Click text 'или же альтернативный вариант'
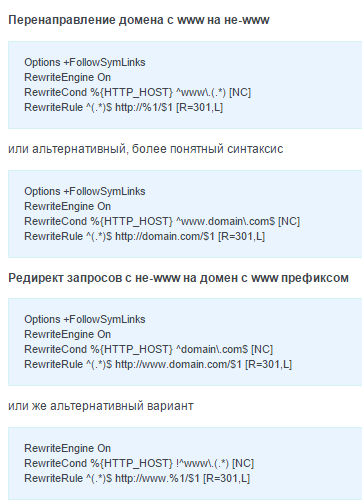The image size is (362, 500). [101, 406]
